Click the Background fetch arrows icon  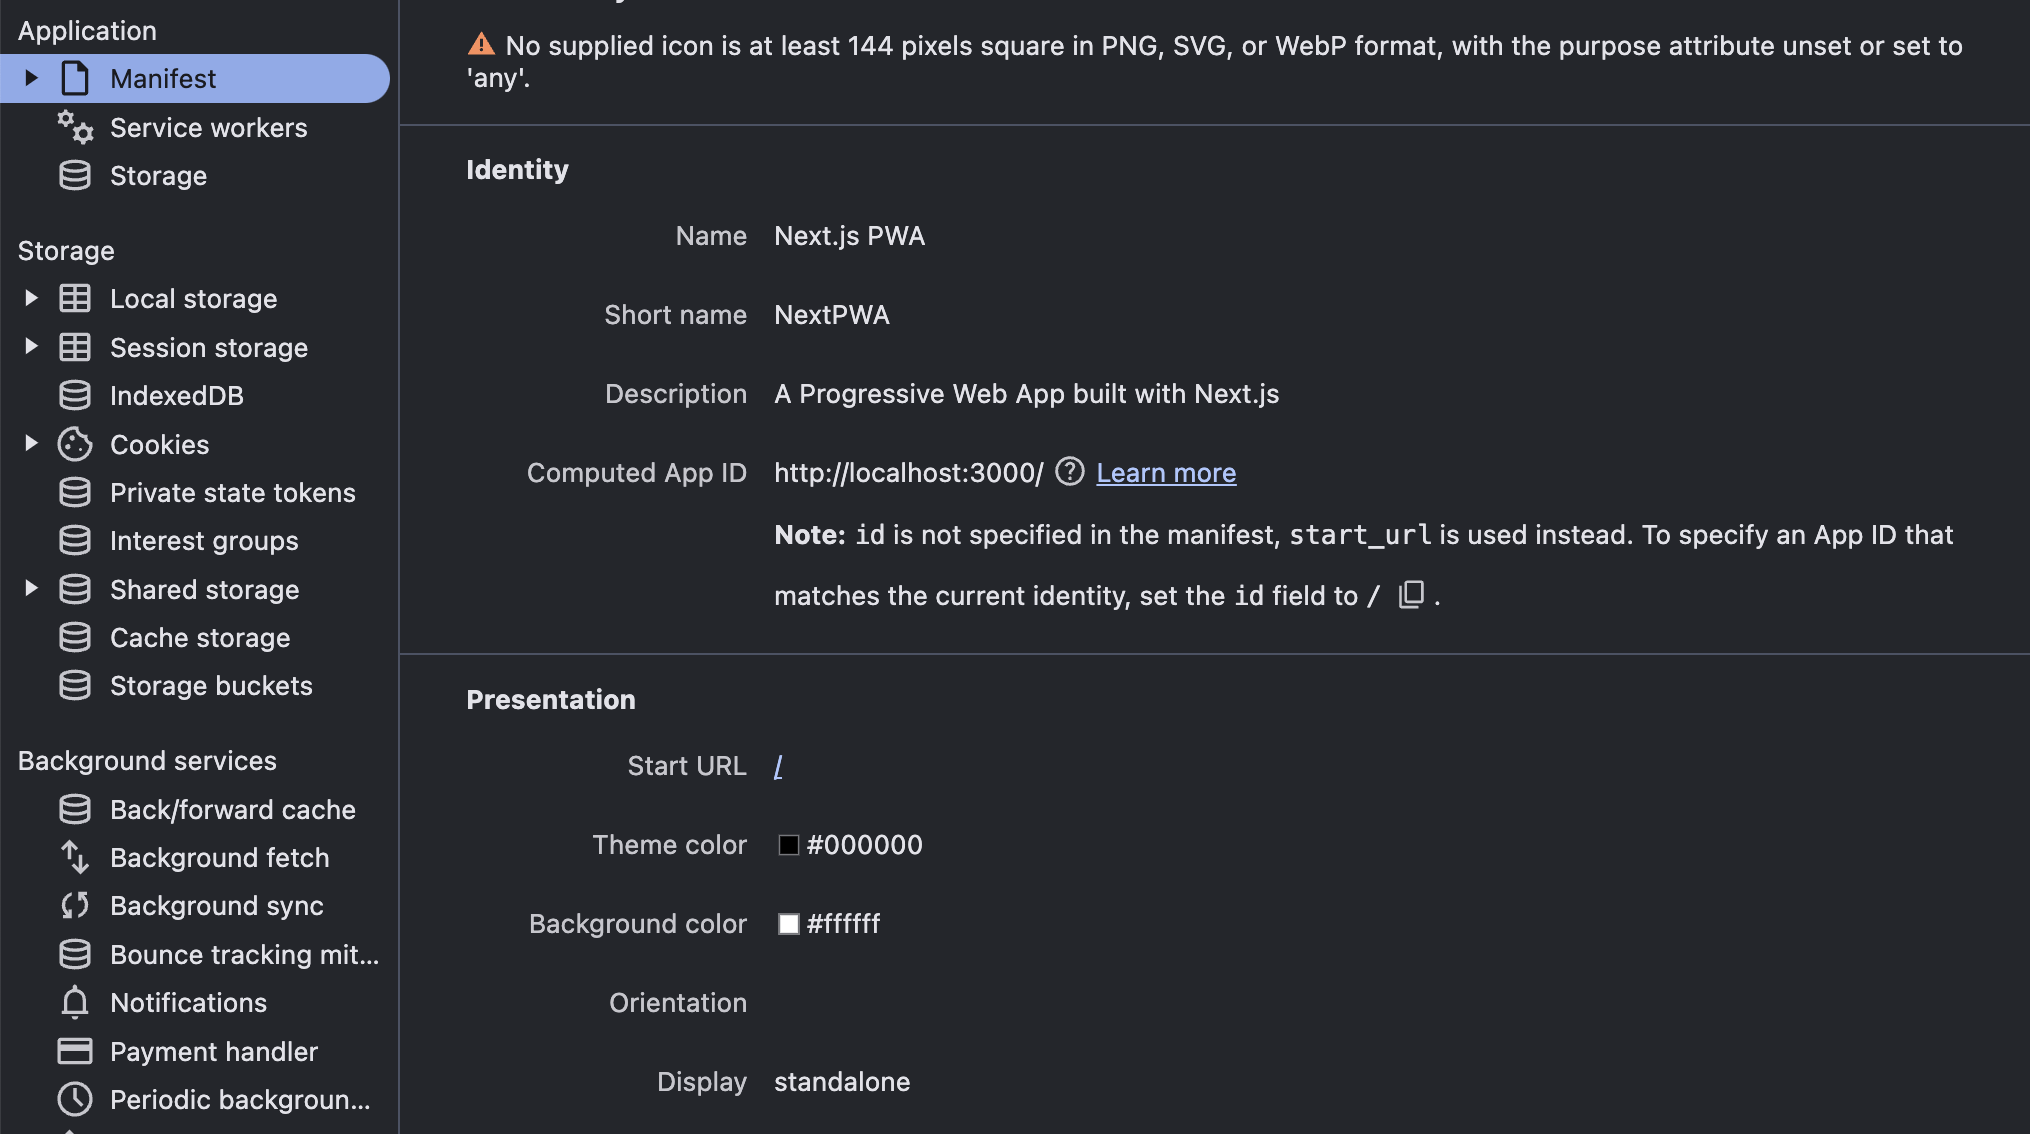tap(75, 857)
